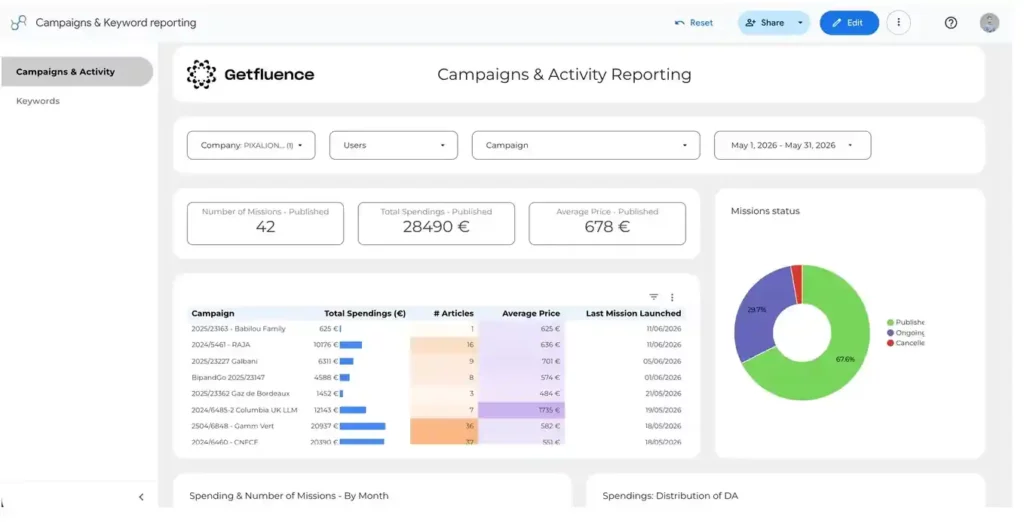Image resolution: width=1024 pixels, height=526 pixels.
Task: Sort by # Articles column header
Action: (x=454, y=314)
